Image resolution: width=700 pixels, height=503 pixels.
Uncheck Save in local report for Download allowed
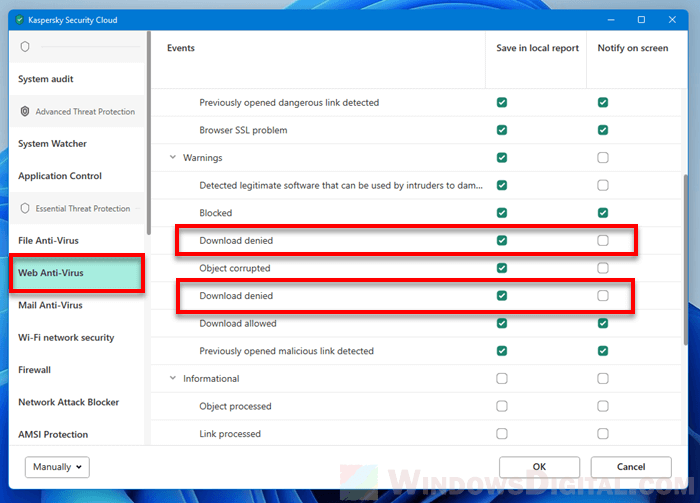point(502,323)
